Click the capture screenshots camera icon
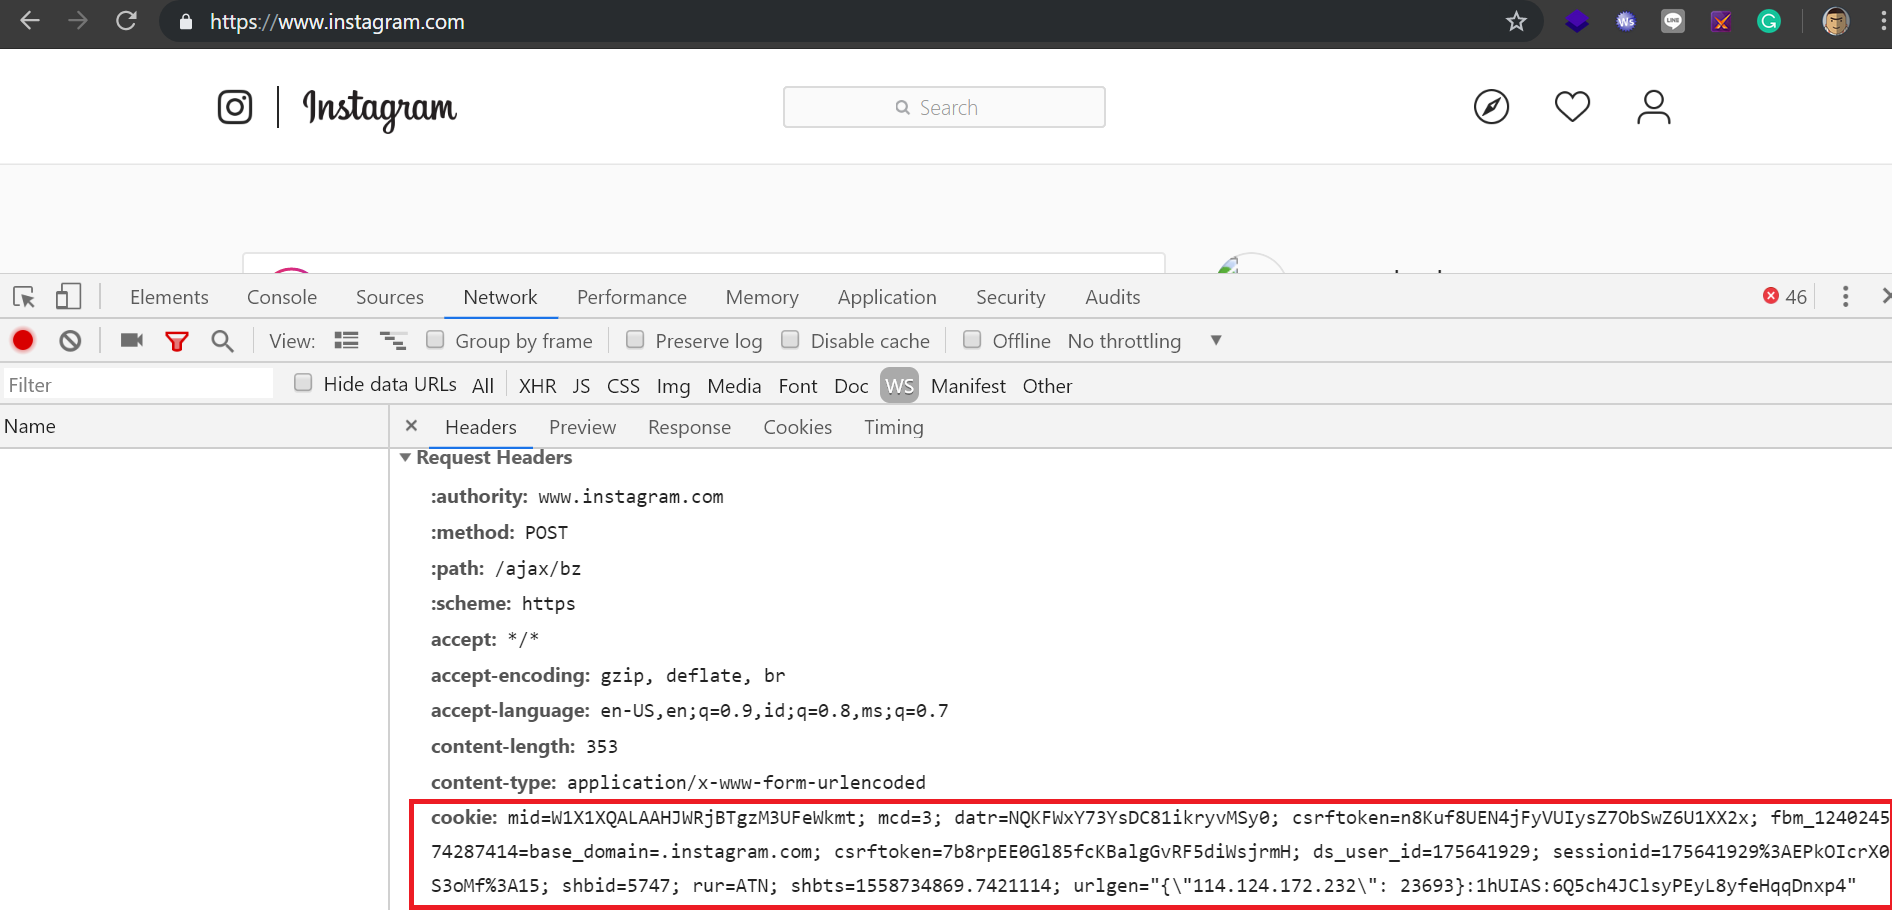The height and width of the screenshot is (910, 1892). coord(132,341)
